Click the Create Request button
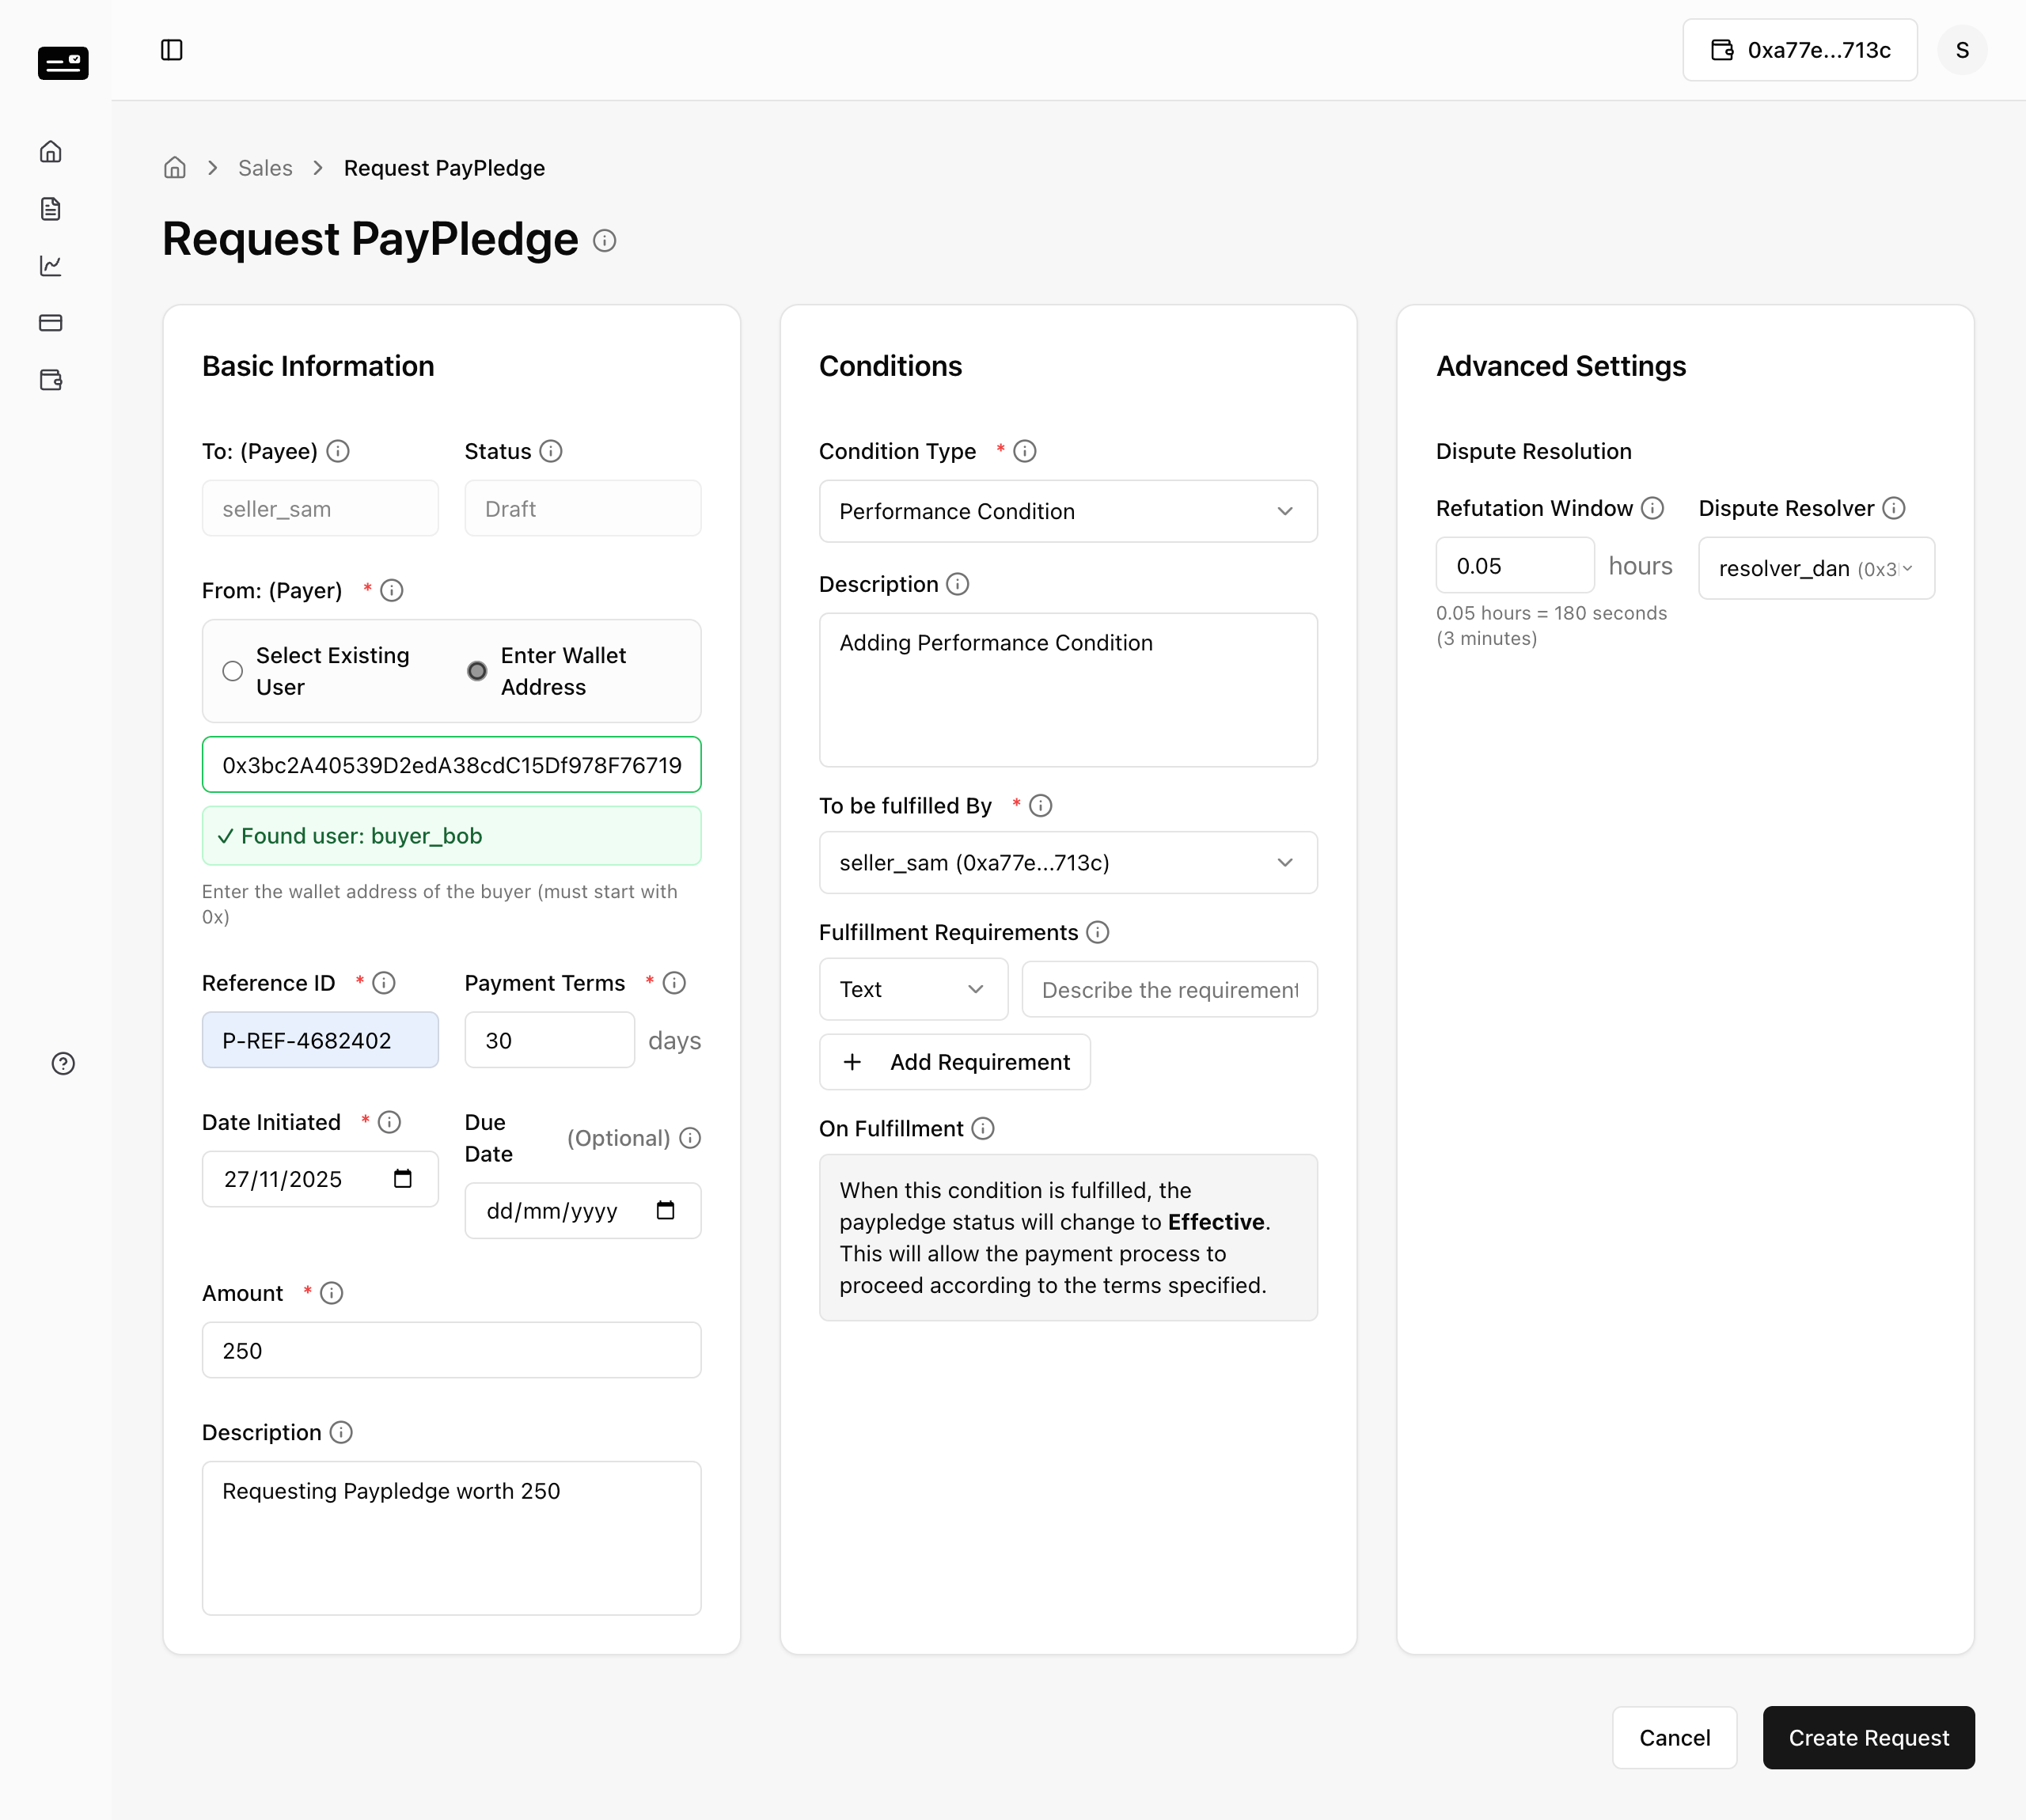 tap(1868, 1738)
